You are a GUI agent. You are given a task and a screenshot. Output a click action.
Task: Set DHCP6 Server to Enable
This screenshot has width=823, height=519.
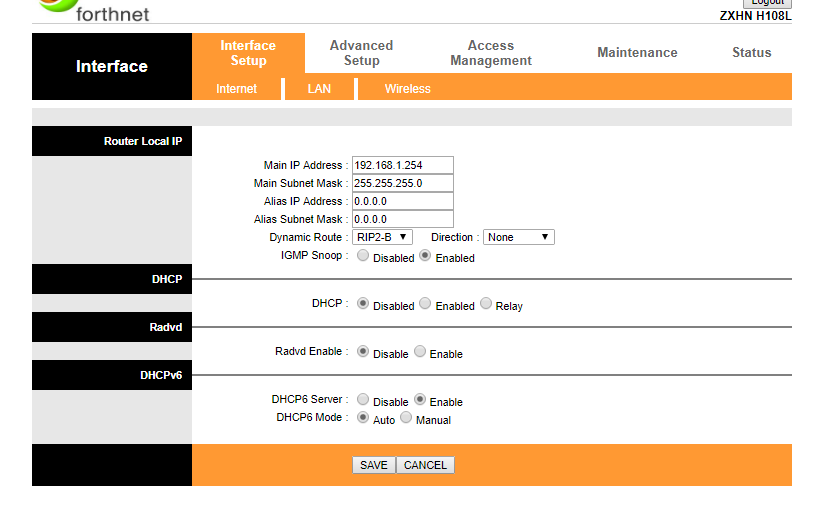coord(420,399)
